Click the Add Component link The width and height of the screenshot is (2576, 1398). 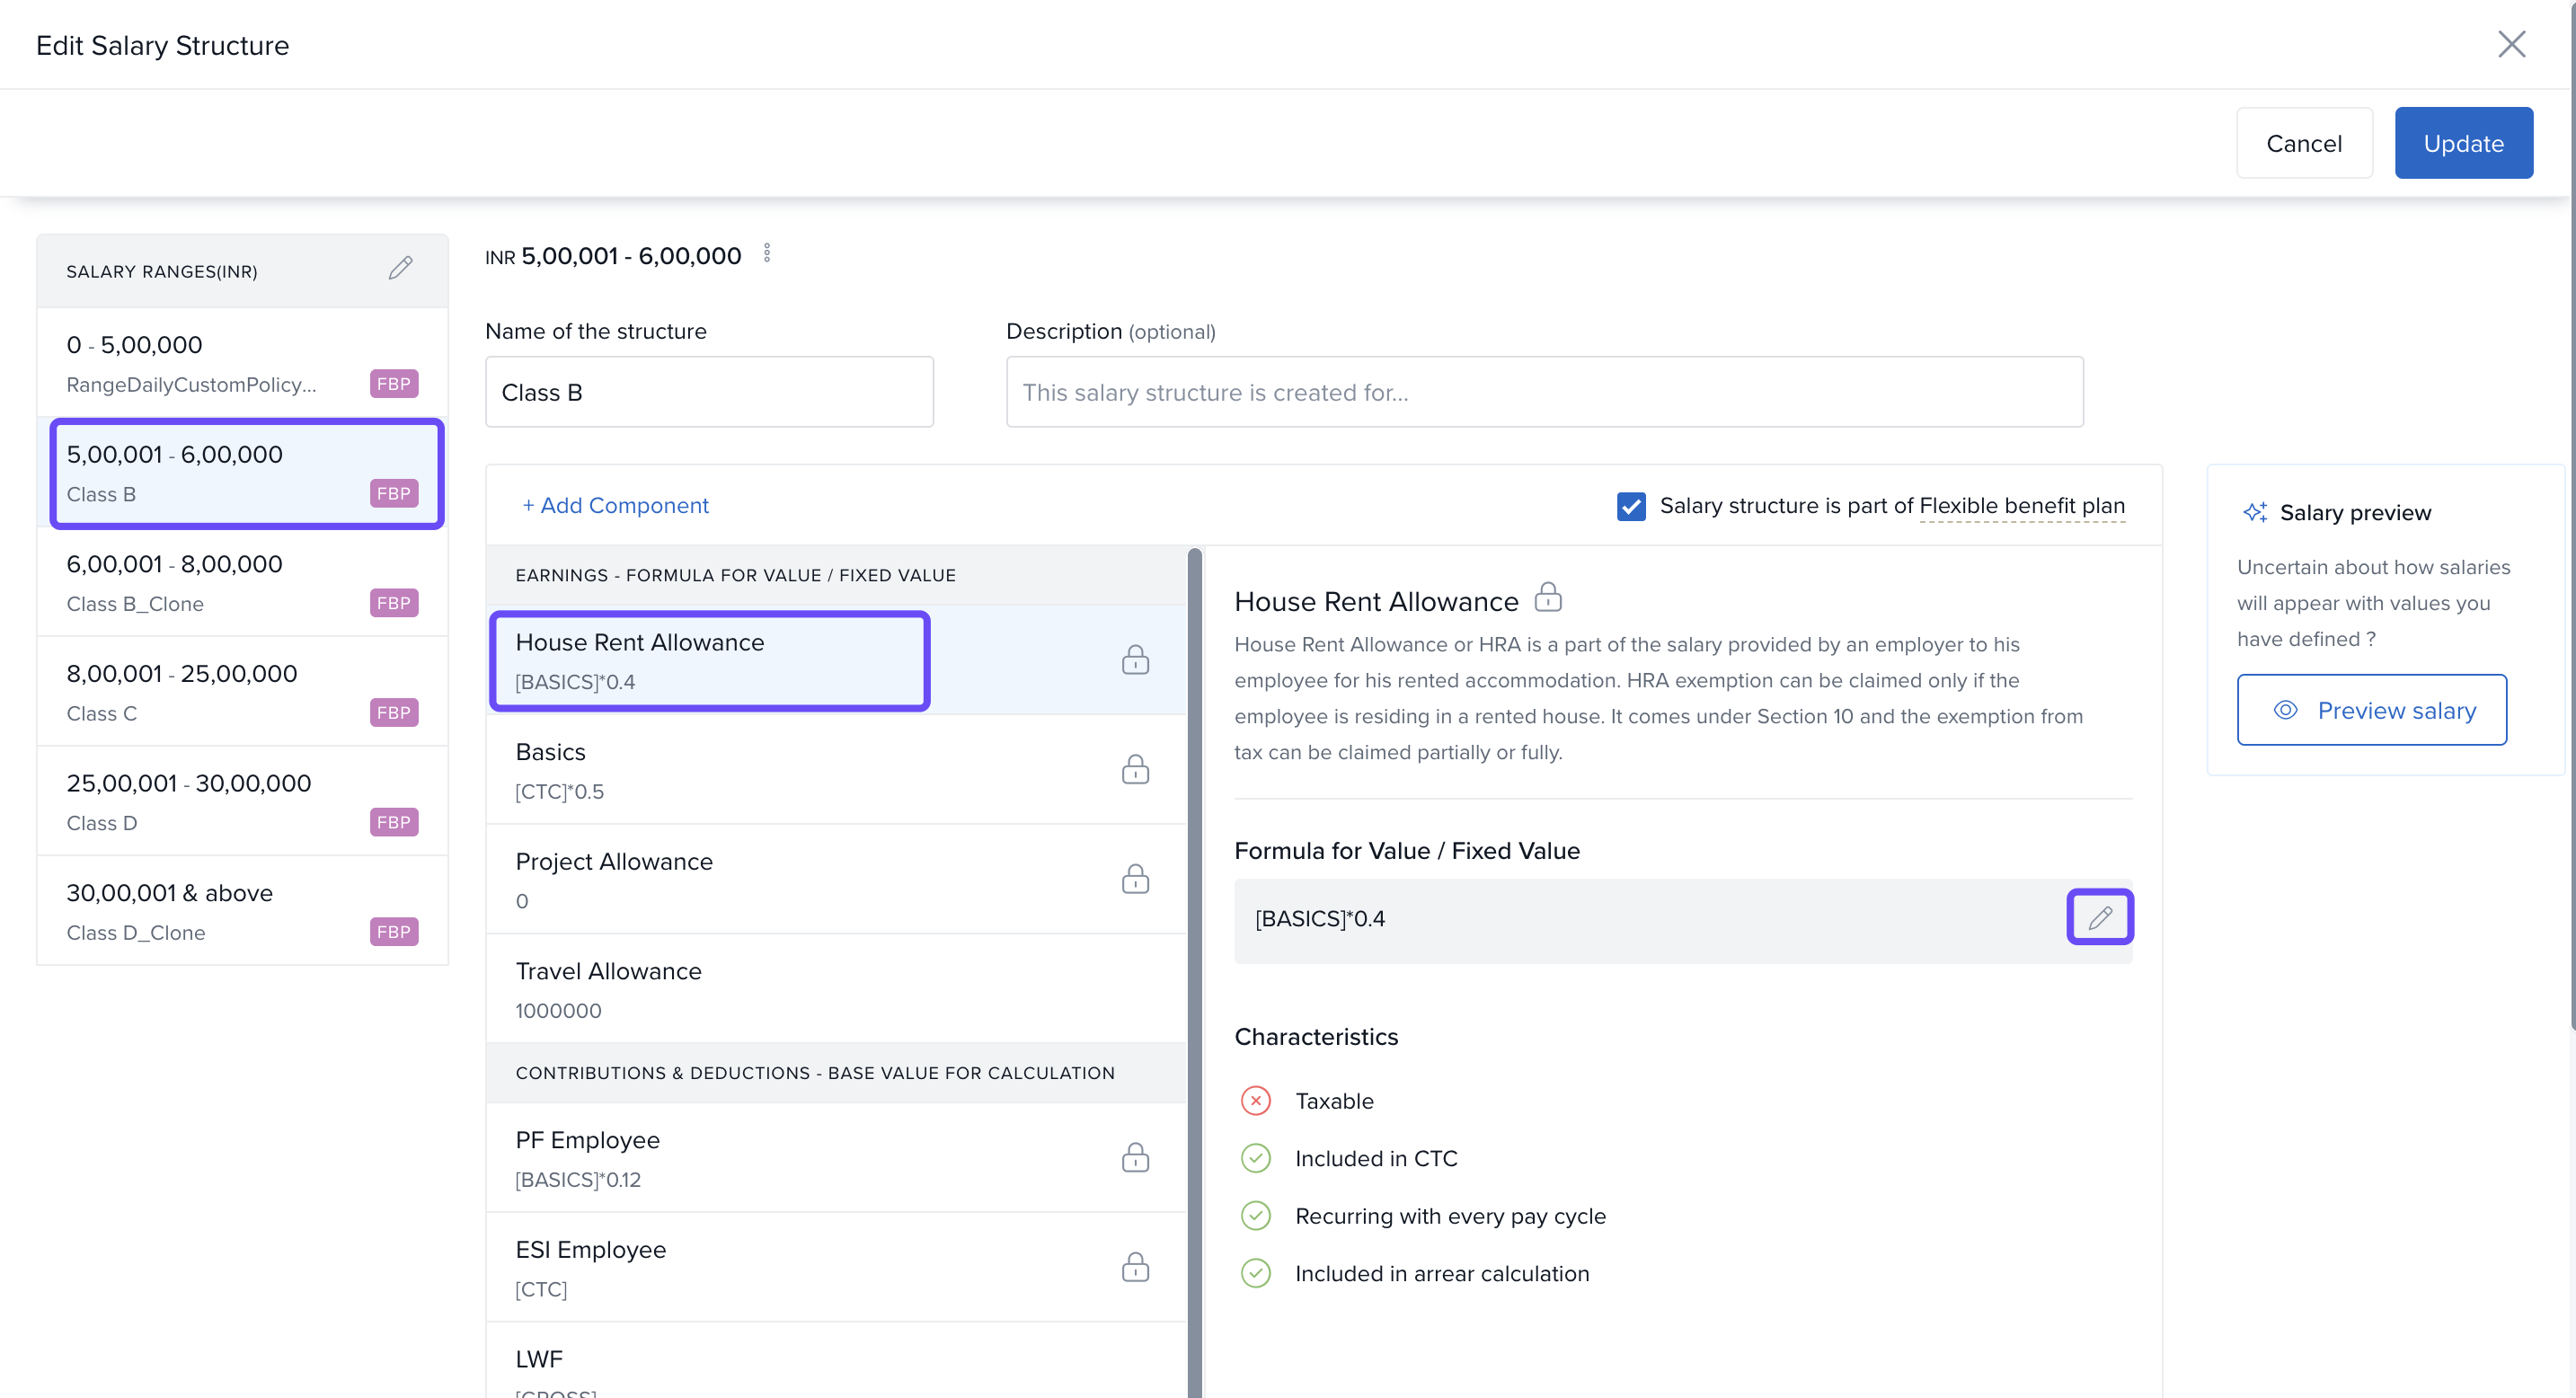pos(615,506)
